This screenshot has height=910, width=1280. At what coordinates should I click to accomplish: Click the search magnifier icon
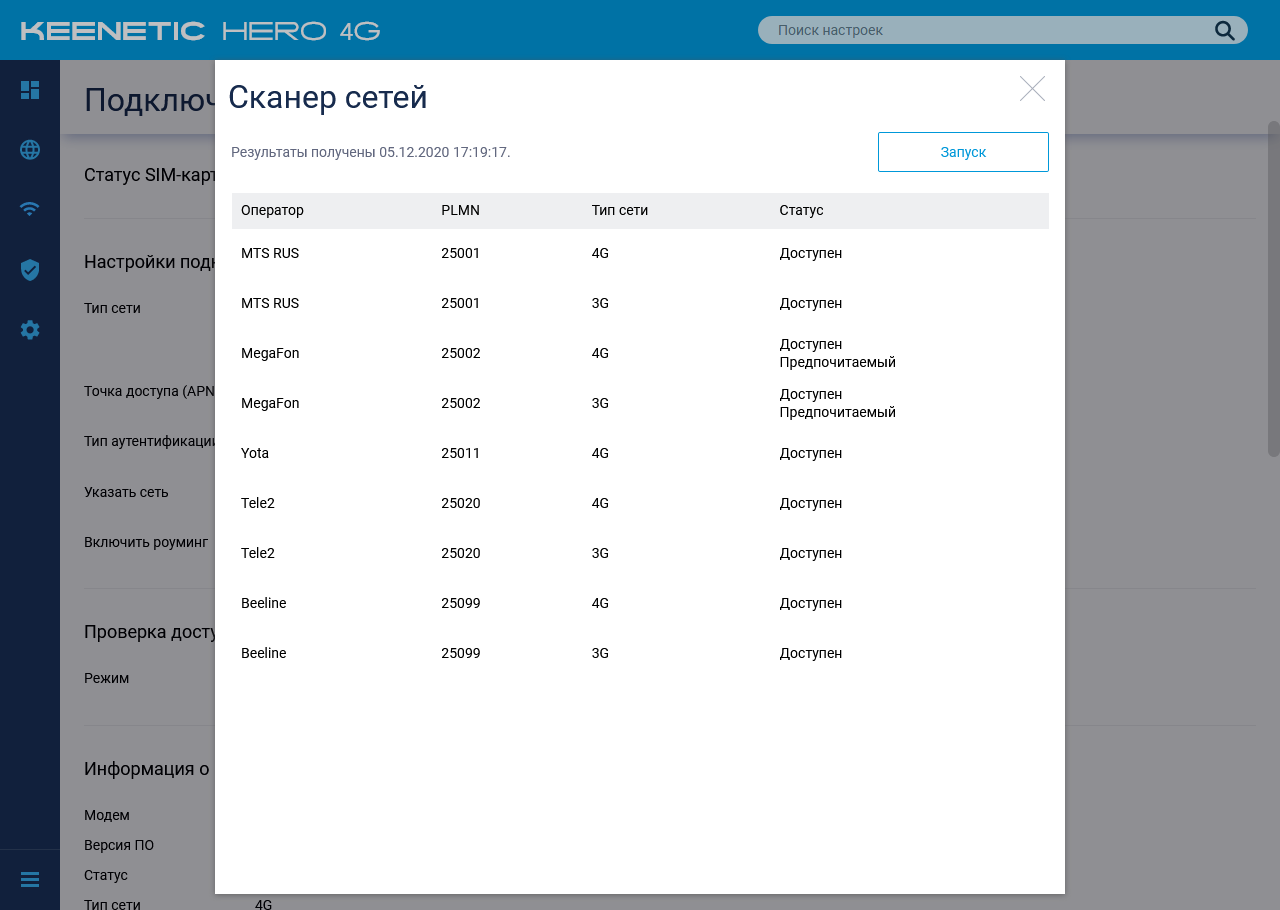click(x=1225, y=30)
